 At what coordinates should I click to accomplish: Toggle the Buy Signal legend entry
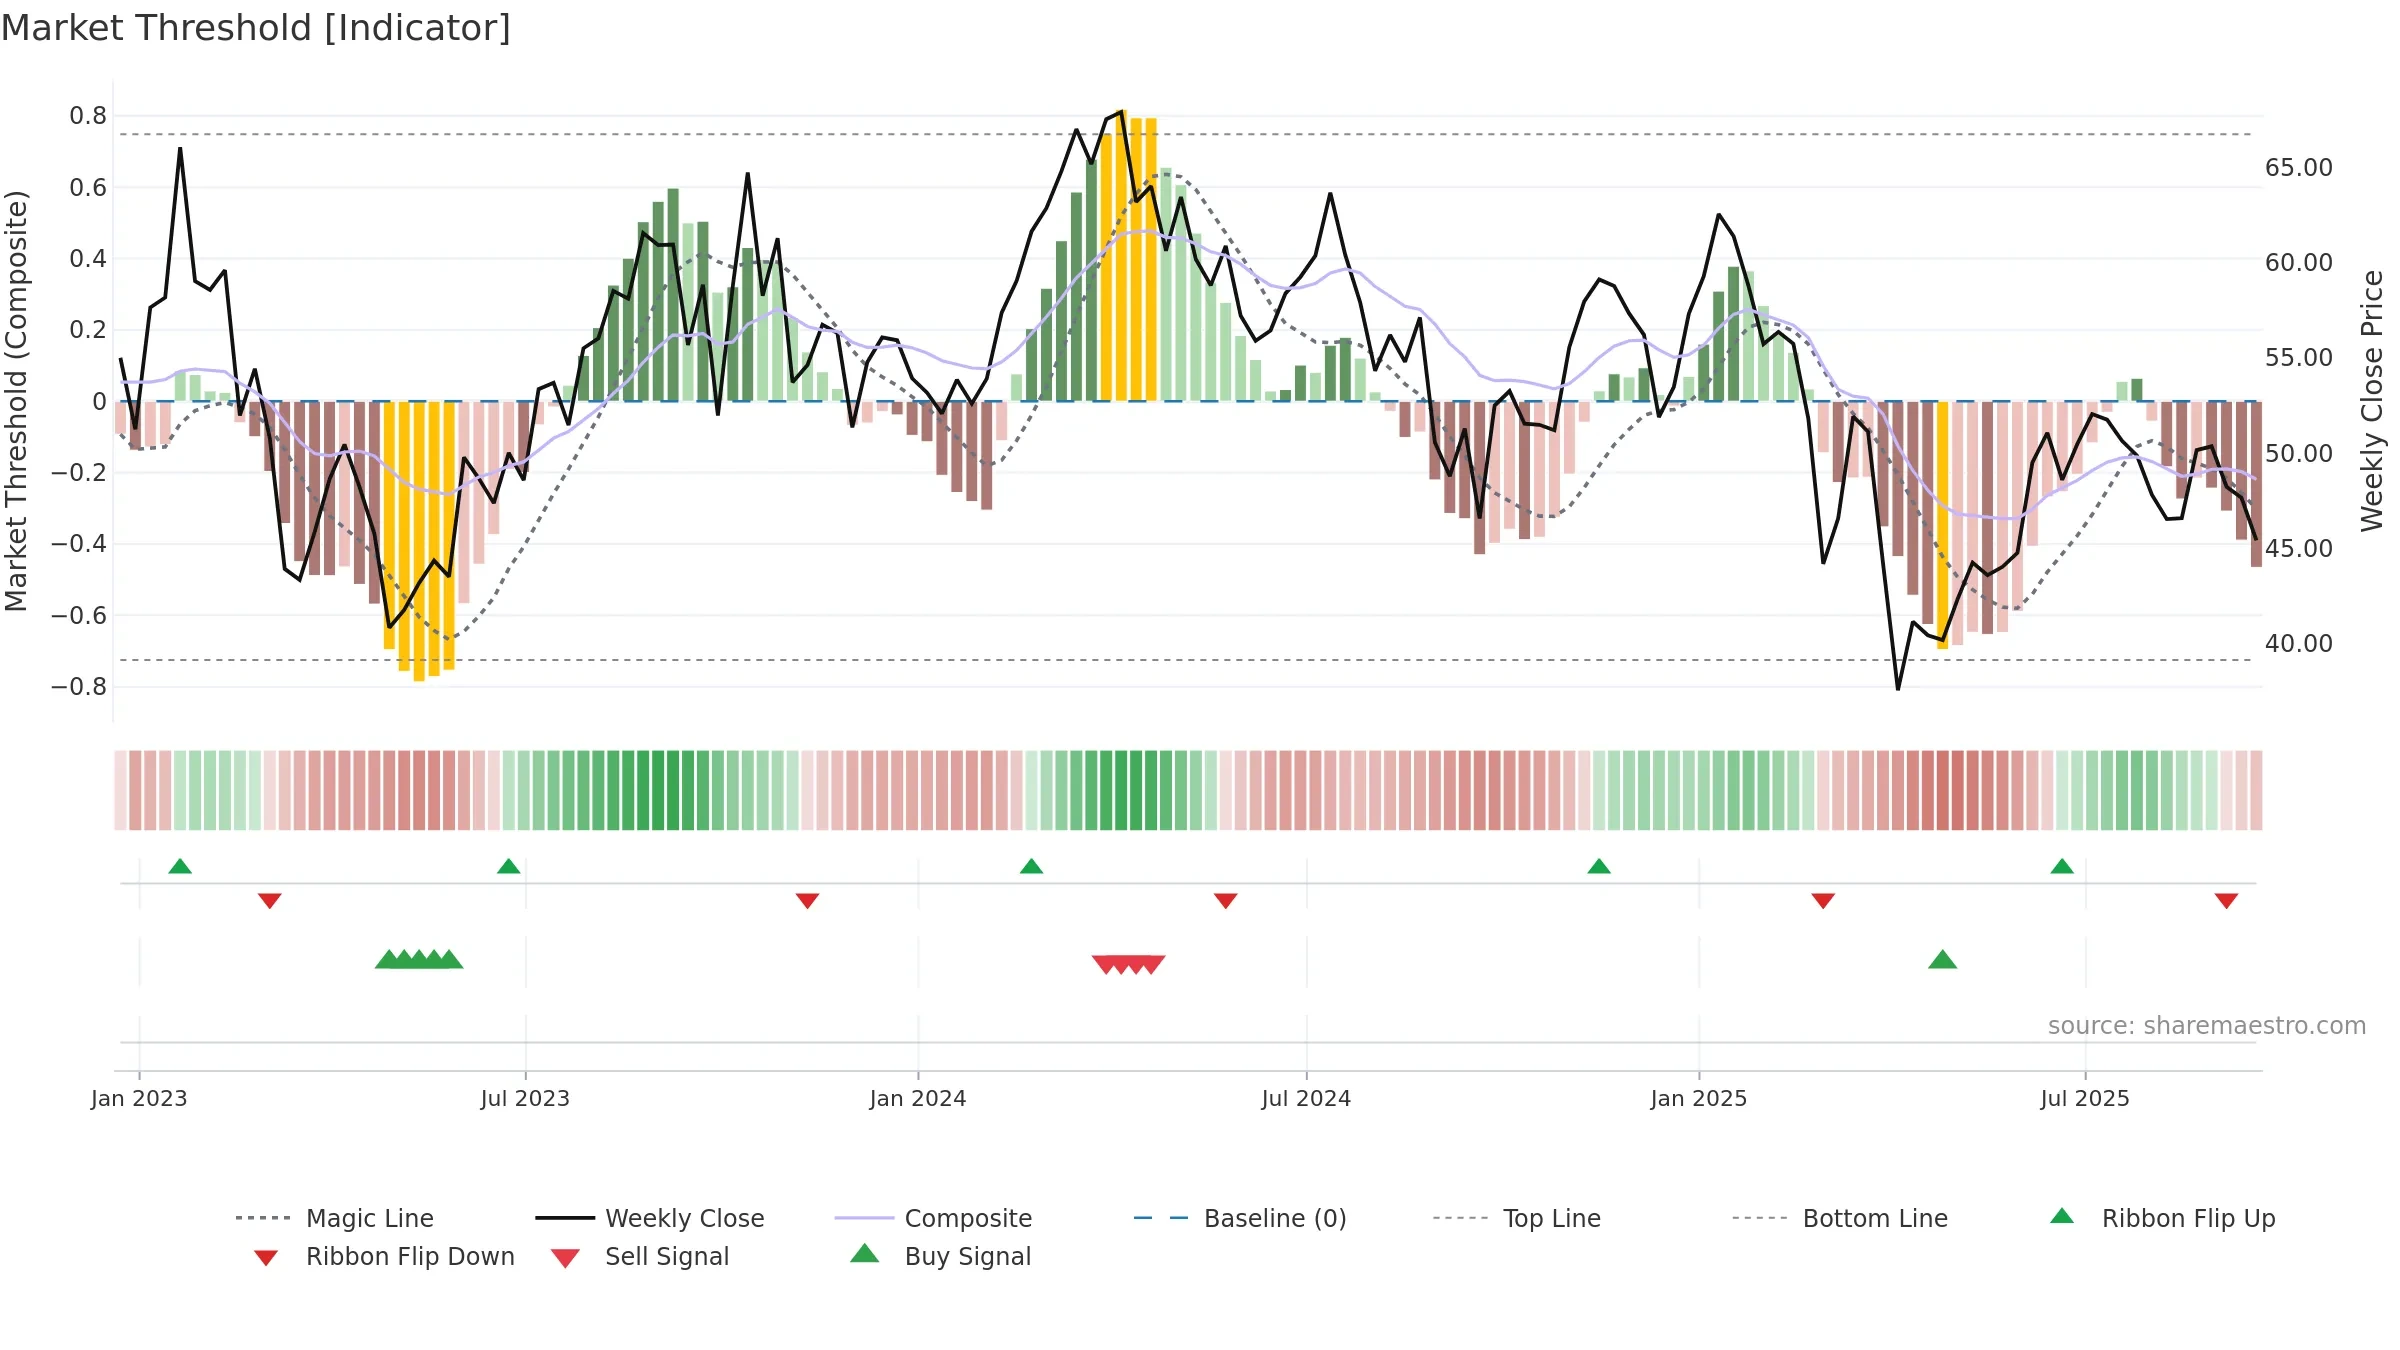[x=940, y=1256]
